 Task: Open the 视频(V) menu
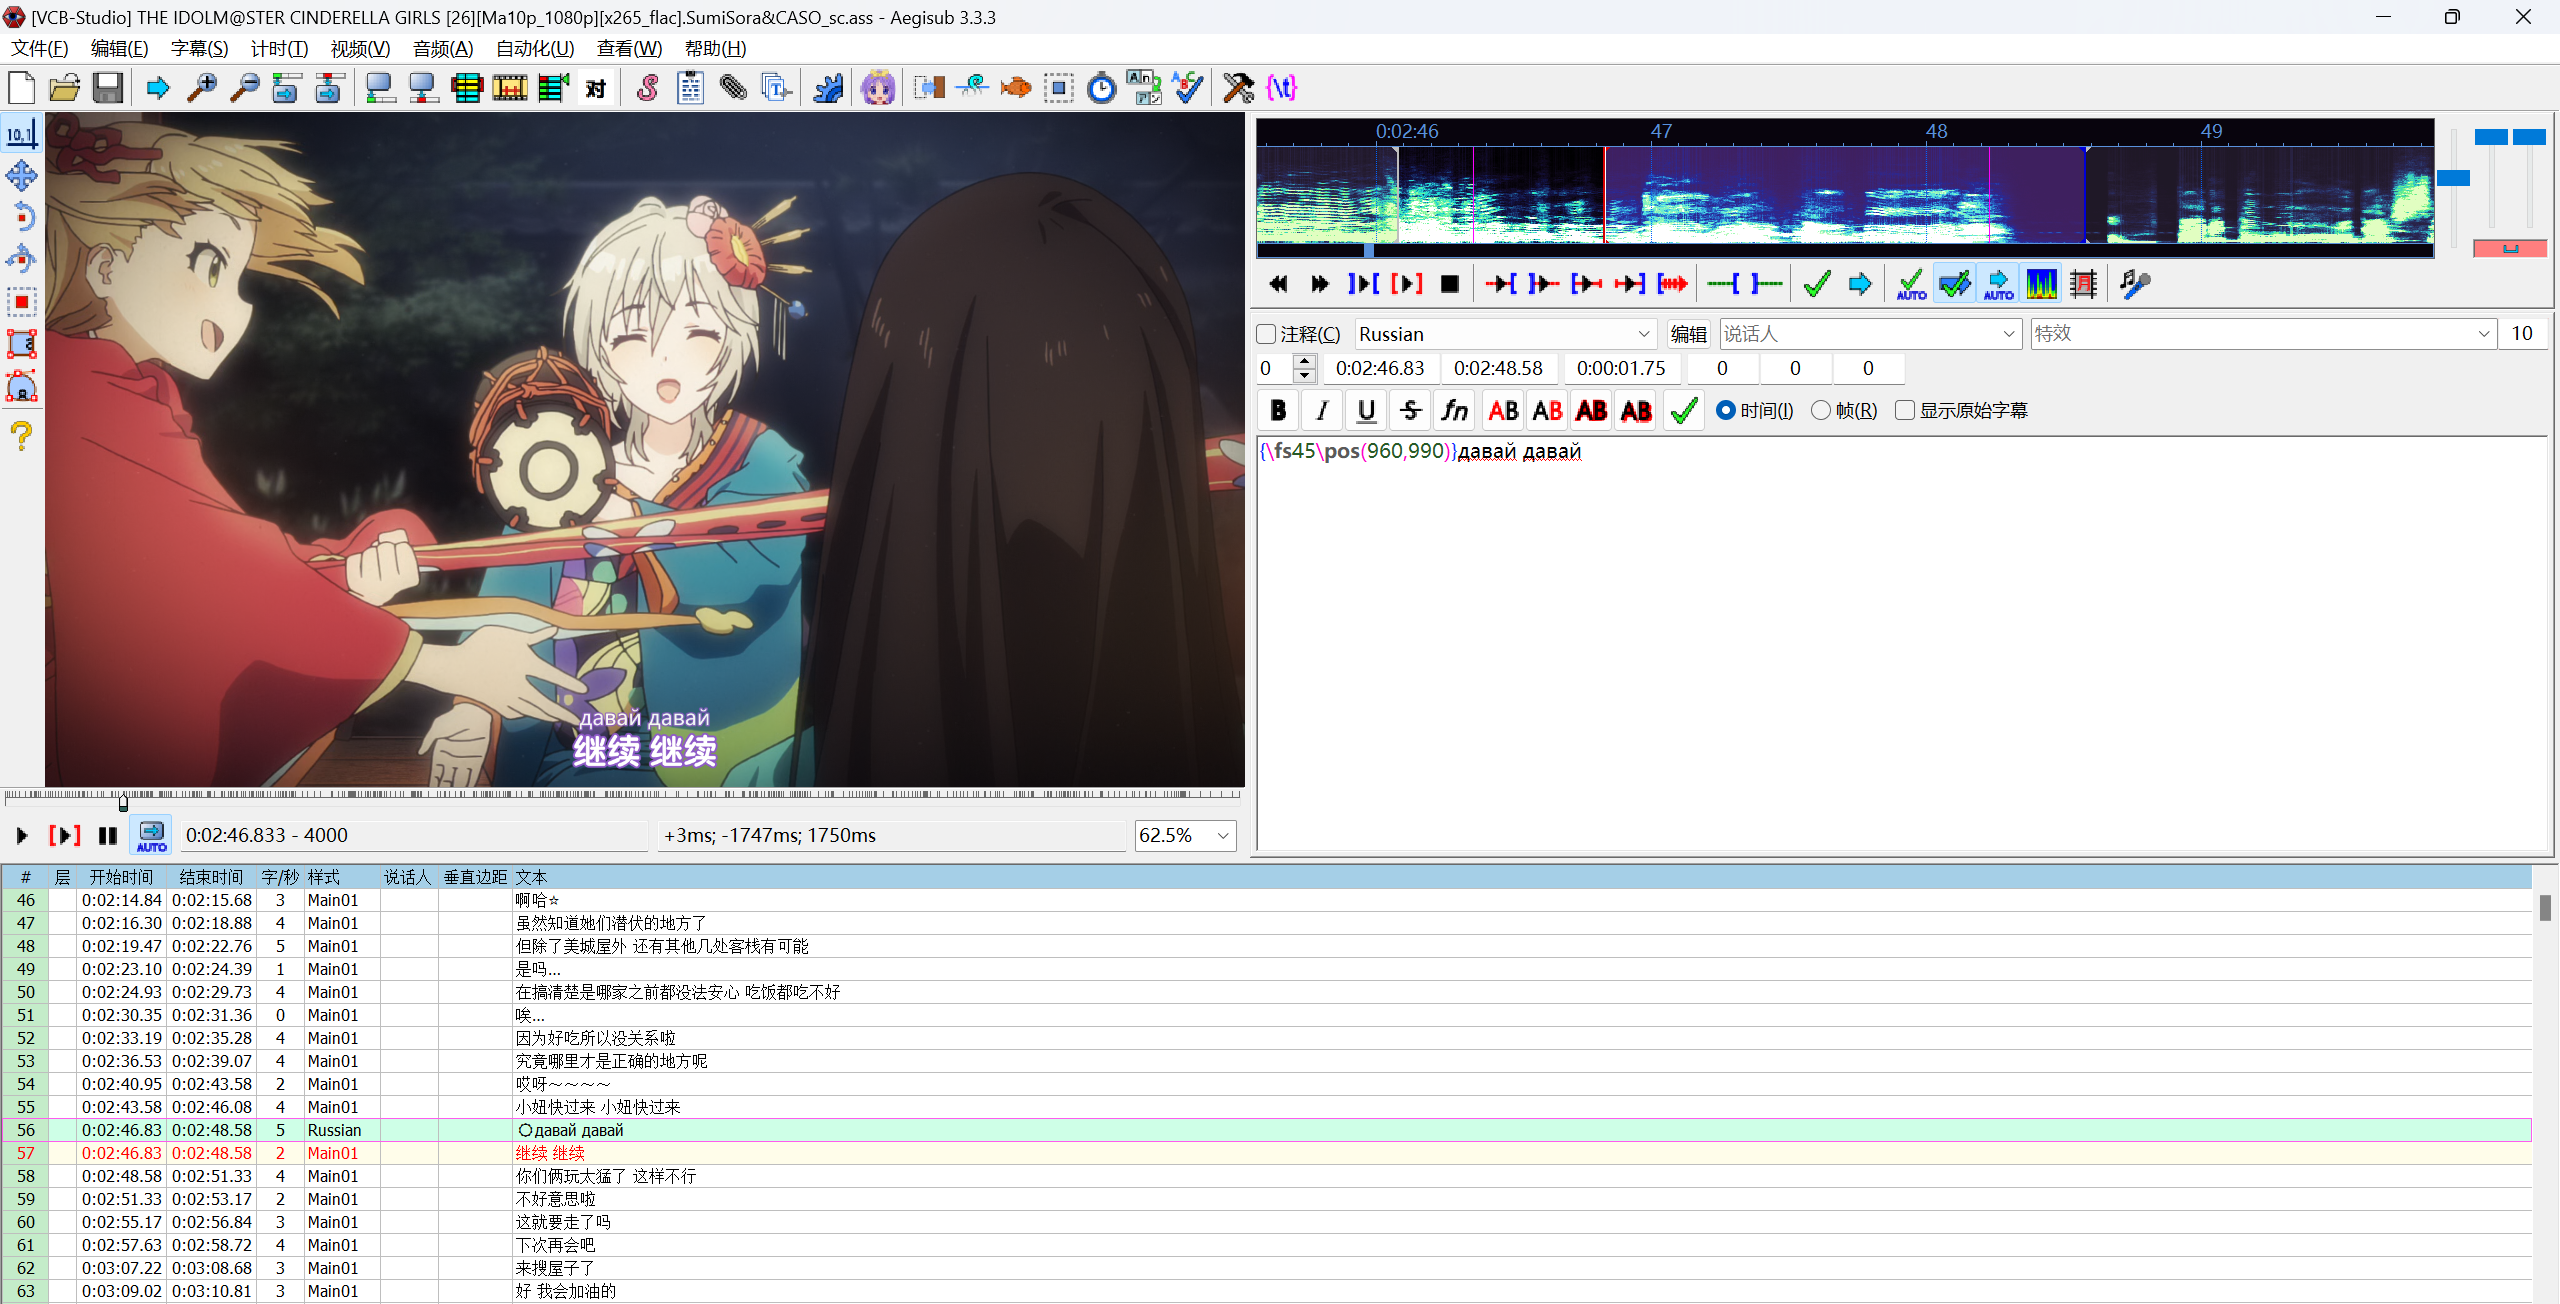pos(360,49)
